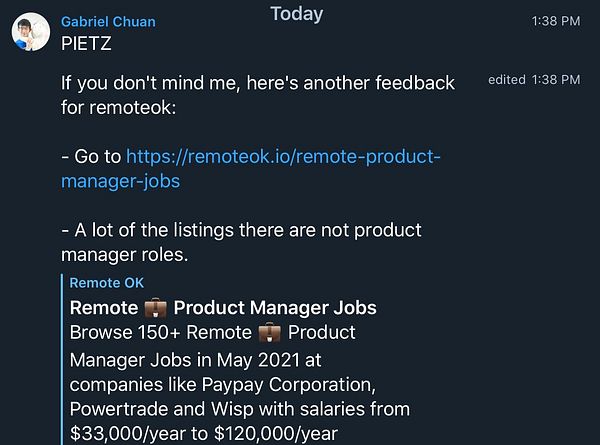Click the briefcase emoji in preview title
The image size is (600, 445).
[155, 307]
